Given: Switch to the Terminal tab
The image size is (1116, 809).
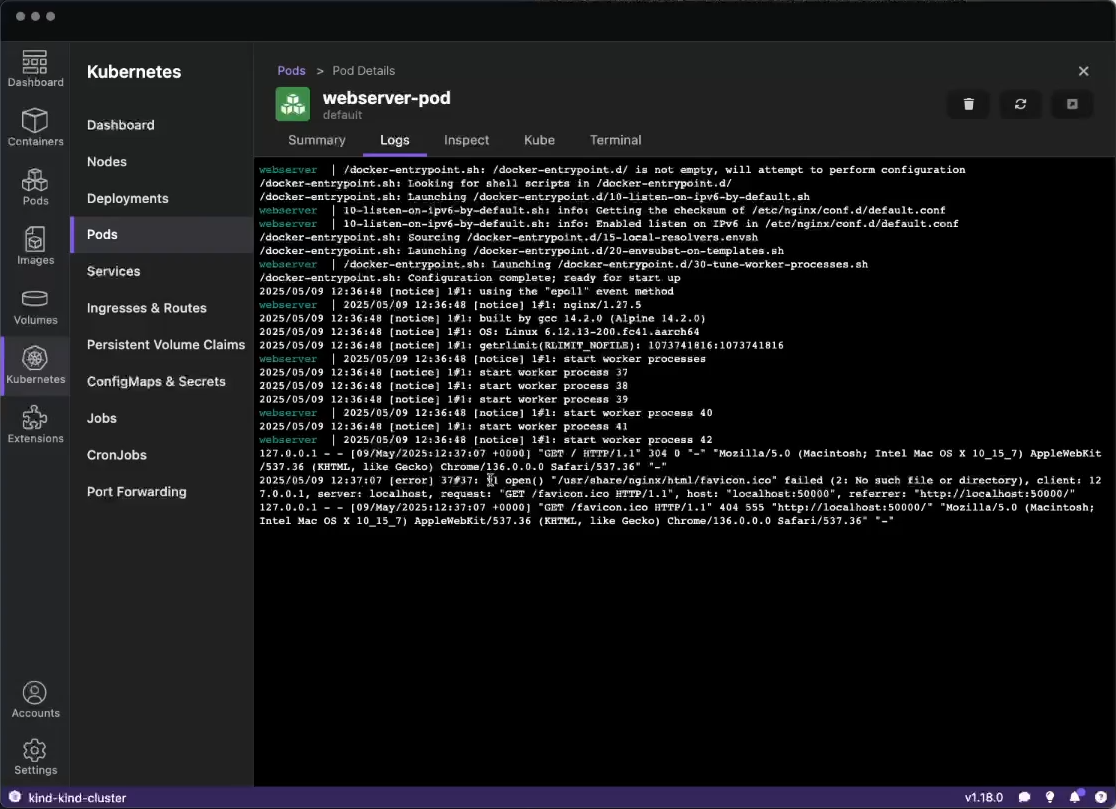Looking at the screenshot, I should click(615, 140).
